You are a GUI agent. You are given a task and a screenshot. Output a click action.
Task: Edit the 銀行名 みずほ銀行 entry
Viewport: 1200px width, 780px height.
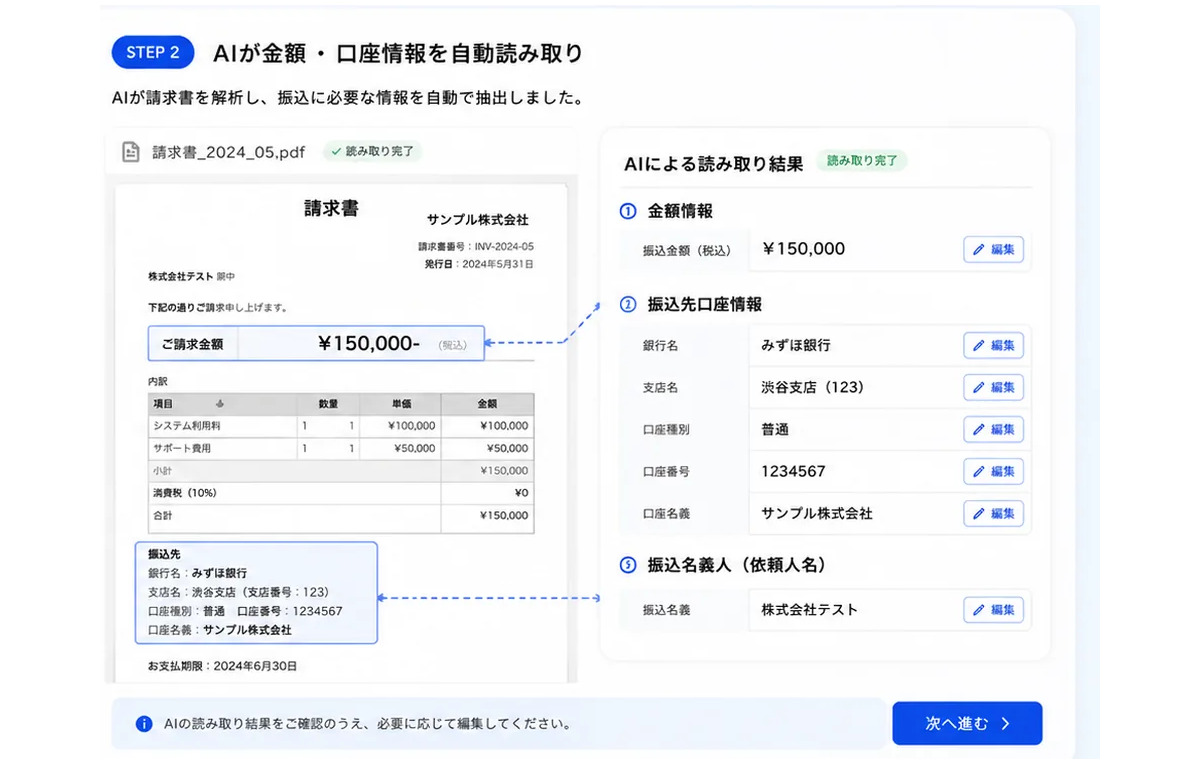[993, 346]
